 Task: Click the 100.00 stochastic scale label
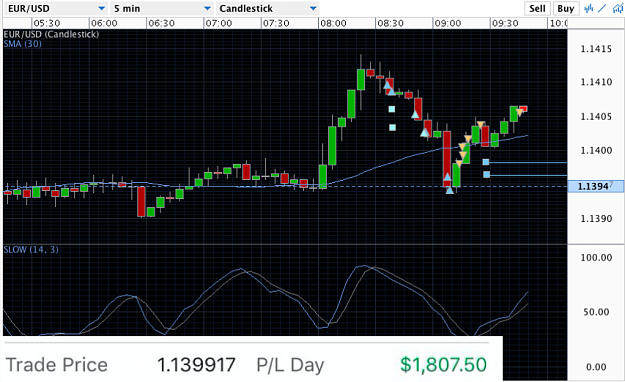coord(596,258)
